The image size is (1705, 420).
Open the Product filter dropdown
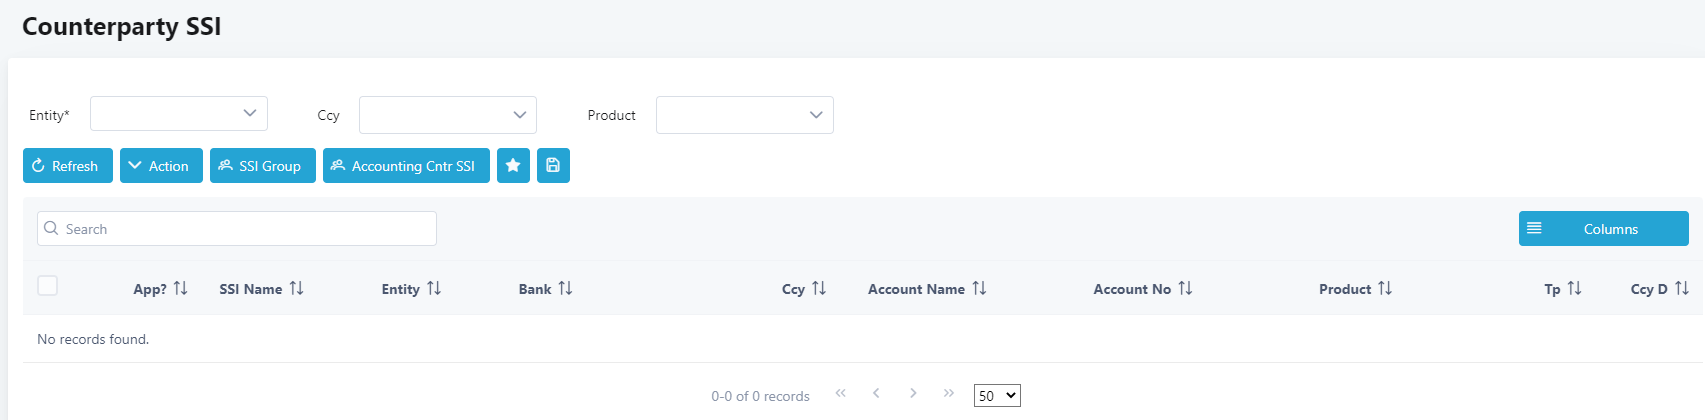pos(745,115)
